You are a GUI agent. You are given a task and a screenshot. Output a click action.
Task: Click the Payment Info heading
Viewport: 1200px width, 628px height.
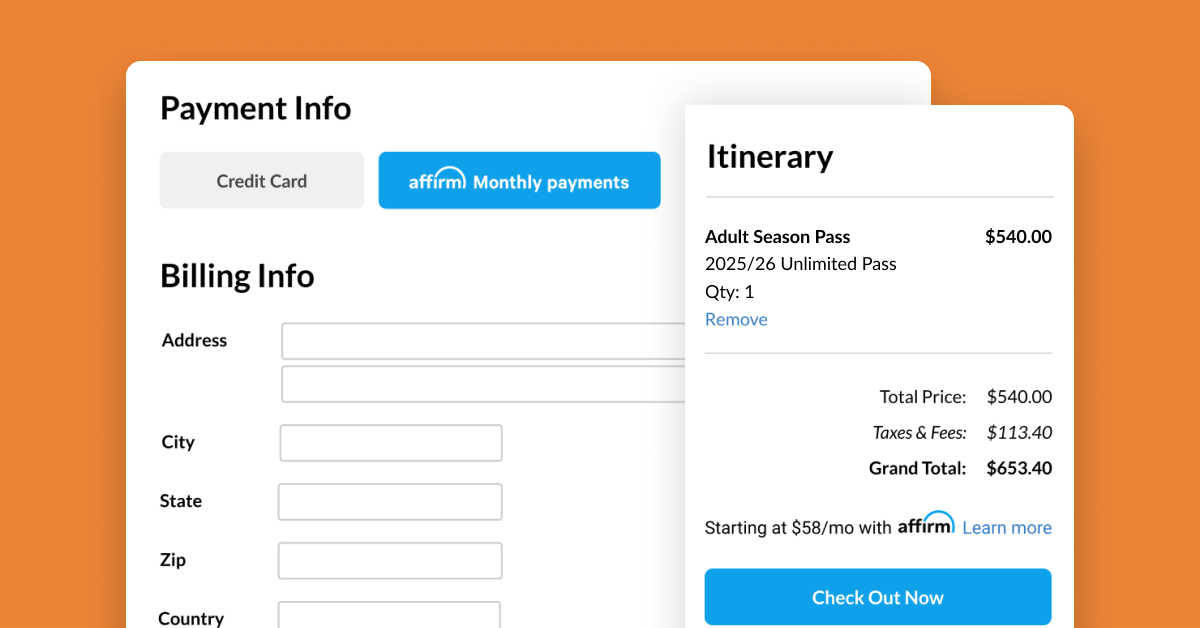(255, 108)
